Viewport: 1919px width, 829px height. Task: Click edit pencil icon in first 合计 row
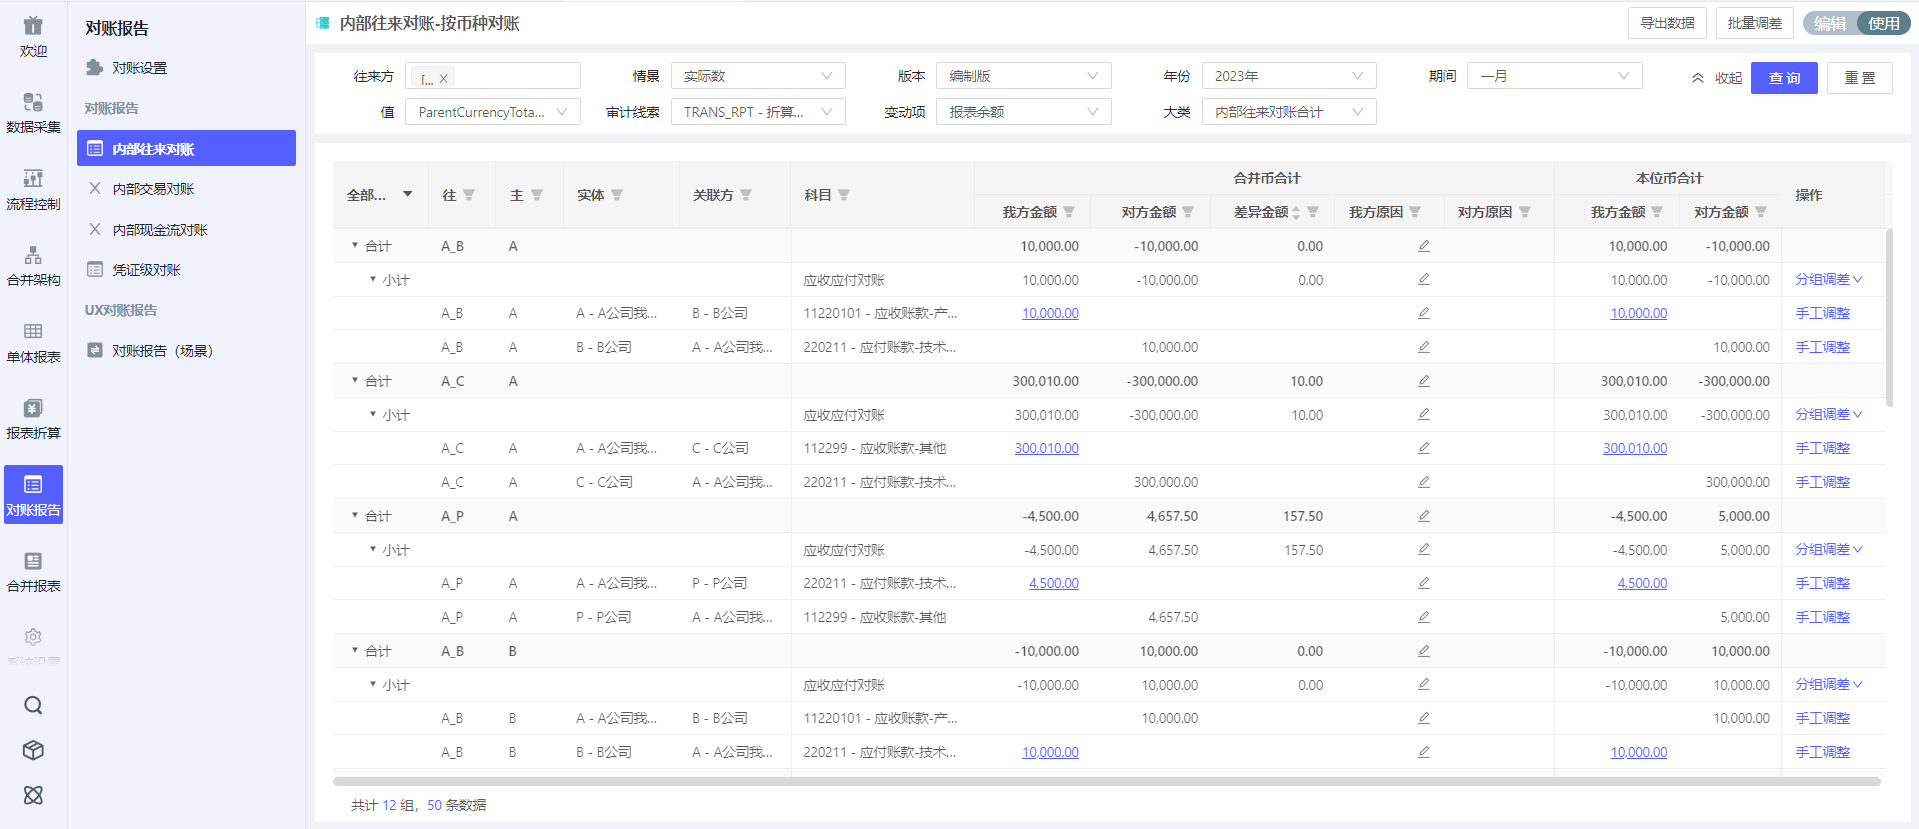tap(1423, 246)
